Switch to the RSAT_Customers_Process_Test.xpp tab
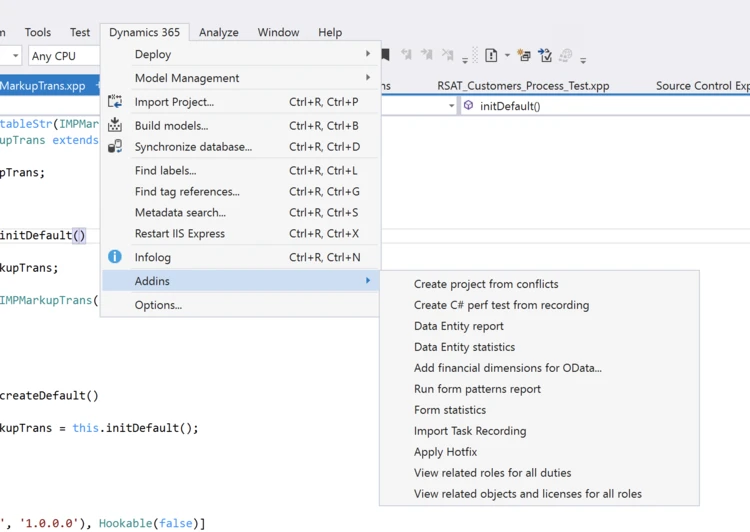Screen dimensions: 750x532 click(523, 86)
